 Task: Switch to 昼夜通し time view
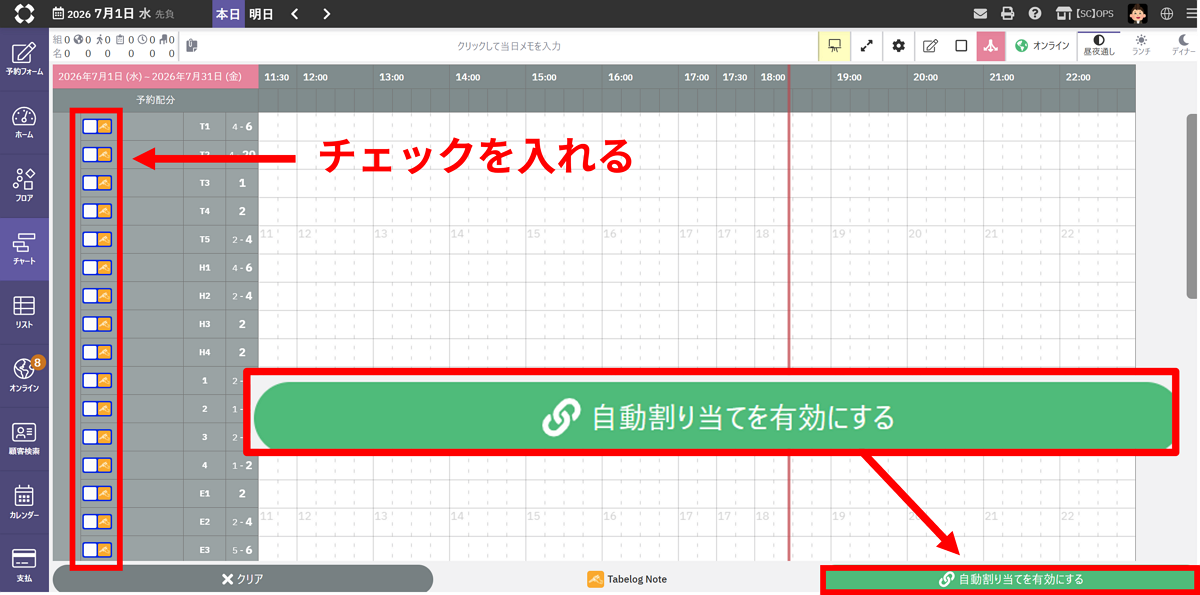(1099, 45)
